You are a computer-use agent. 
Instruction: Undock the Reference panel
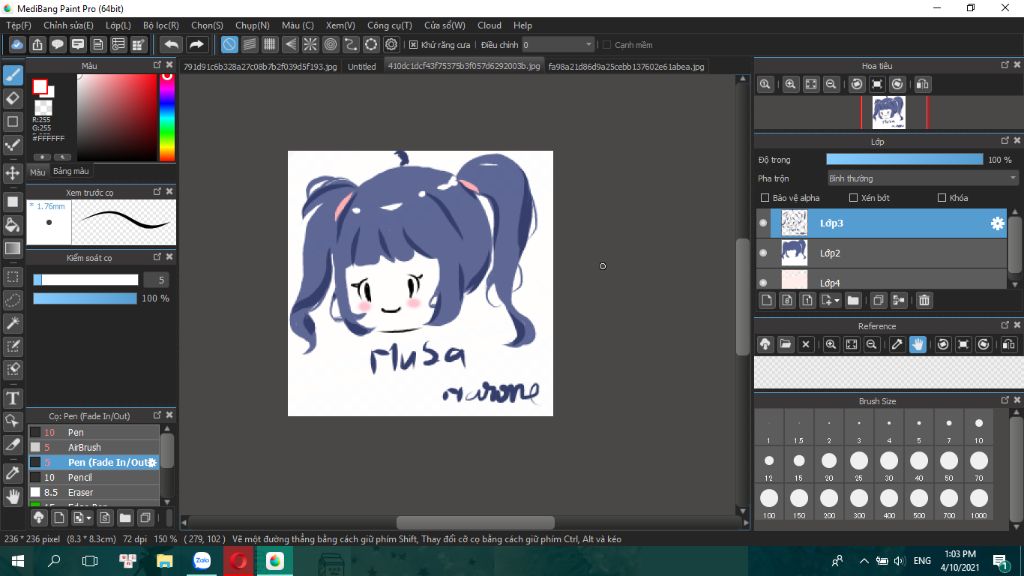[x=1004, y=325]
